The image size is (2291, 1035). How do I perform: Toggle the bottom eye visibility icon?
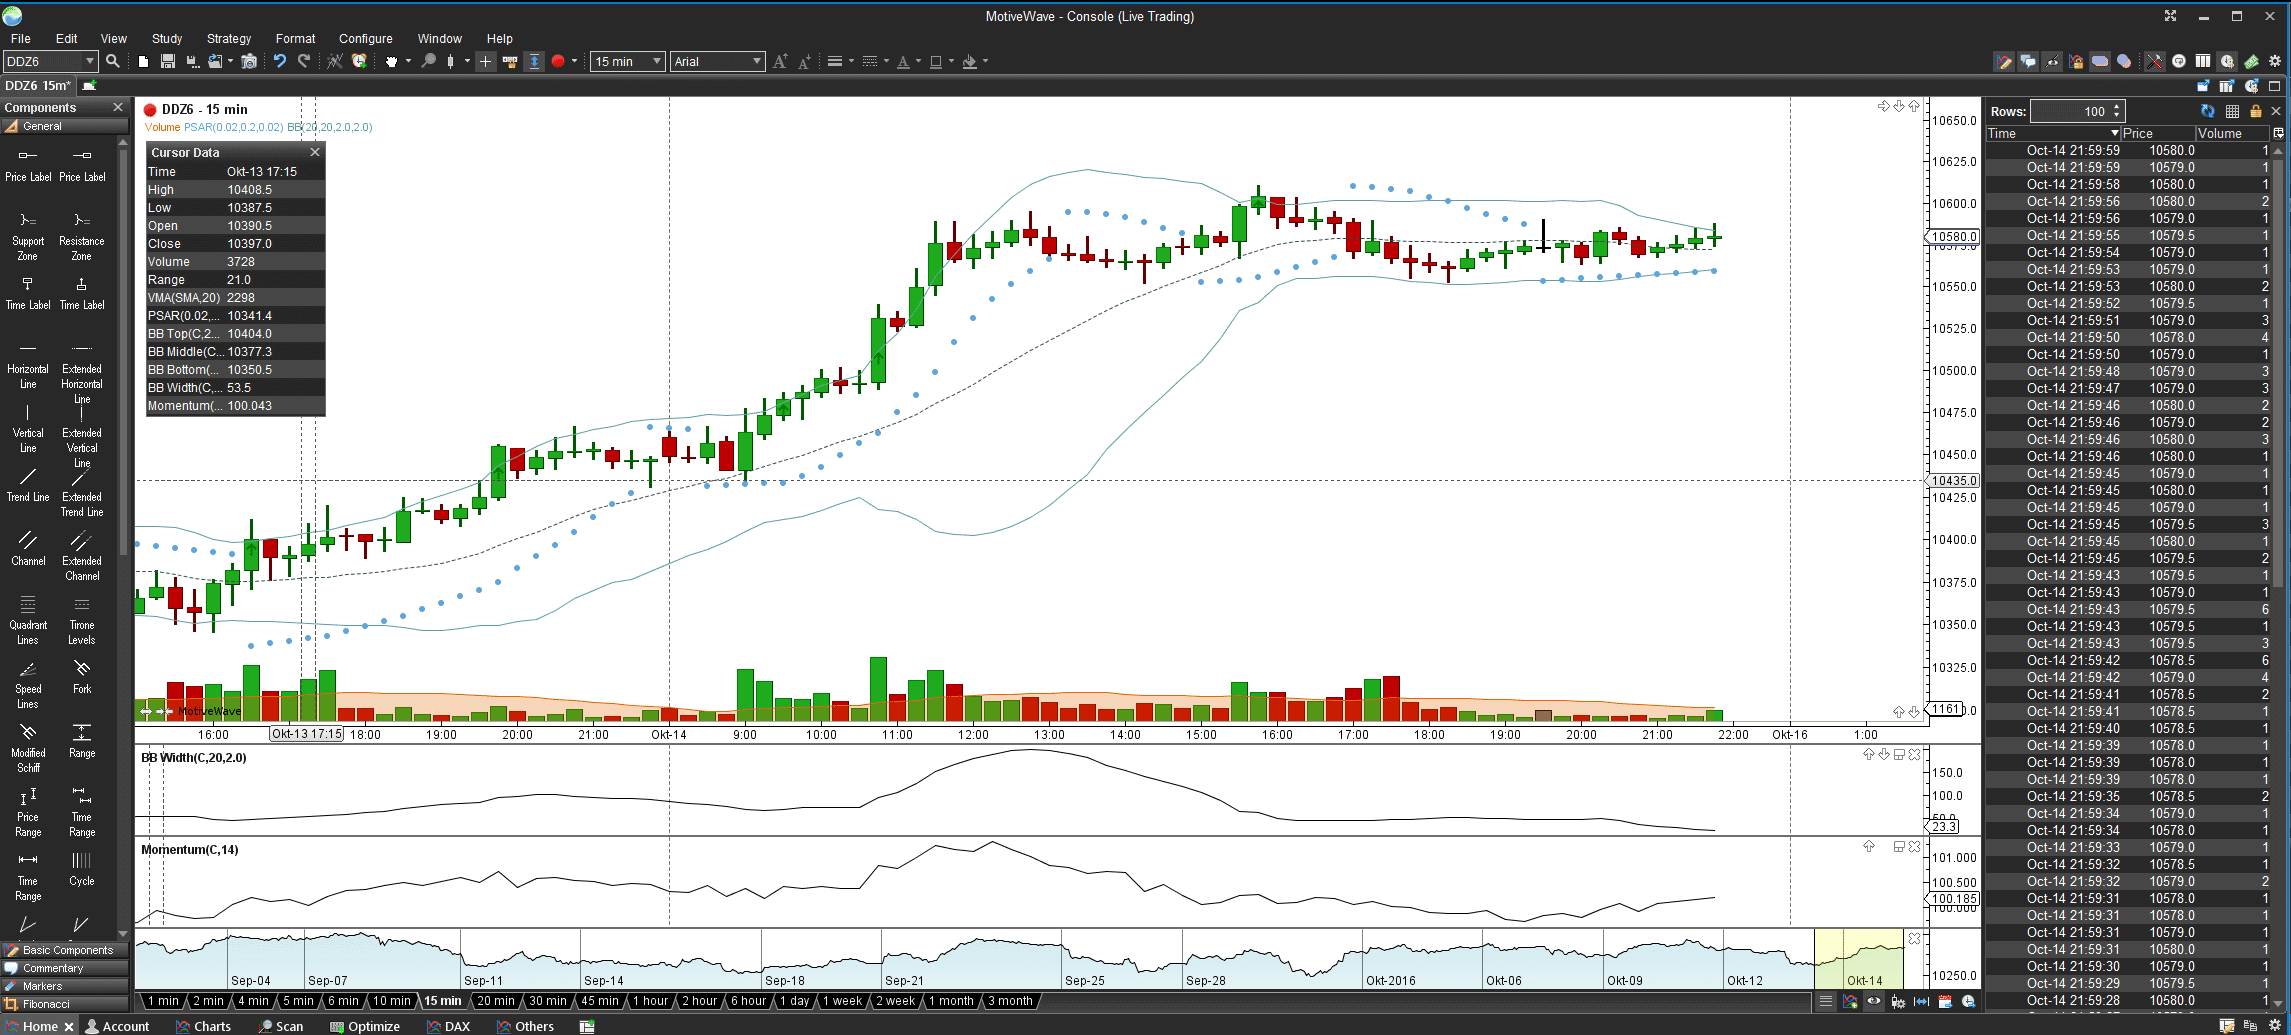pyautogui.click(x=1873, y=1001)
